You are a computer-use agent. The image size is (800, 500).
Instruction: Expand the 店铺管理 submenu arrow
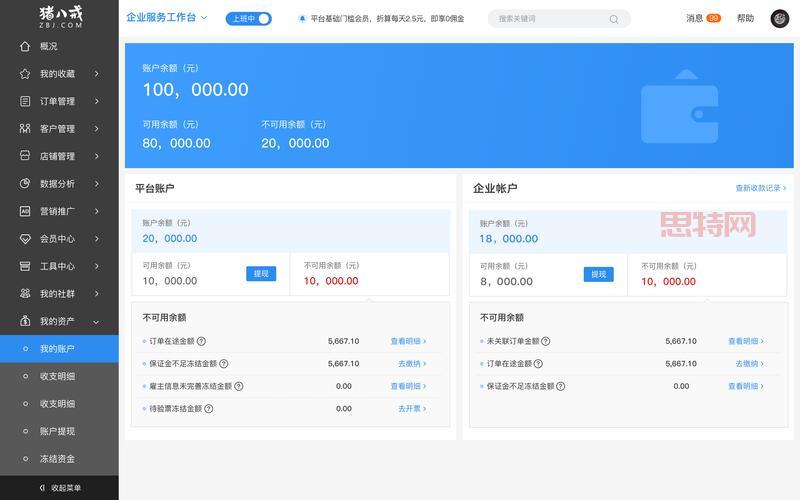click(96, 156)
